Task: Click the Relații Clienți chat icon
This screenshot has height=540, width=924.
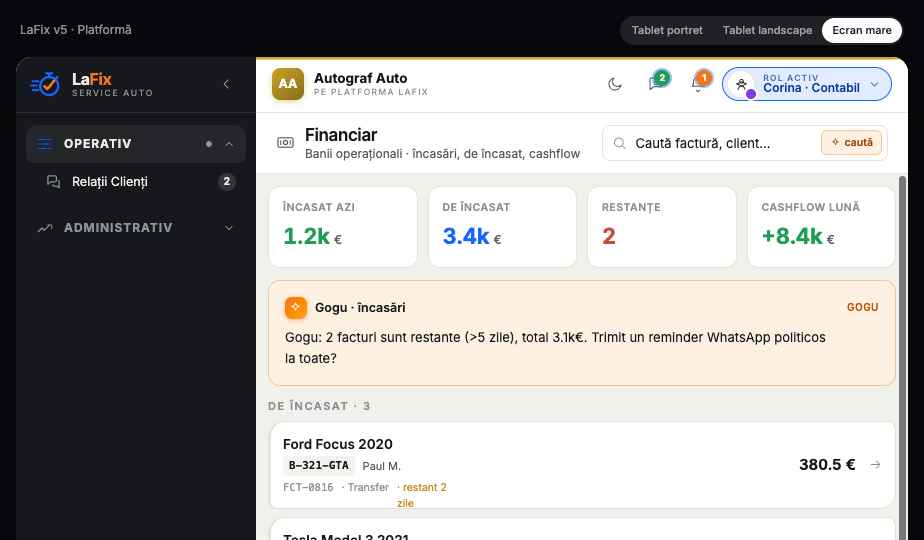Action: click(x=53, y=182)
